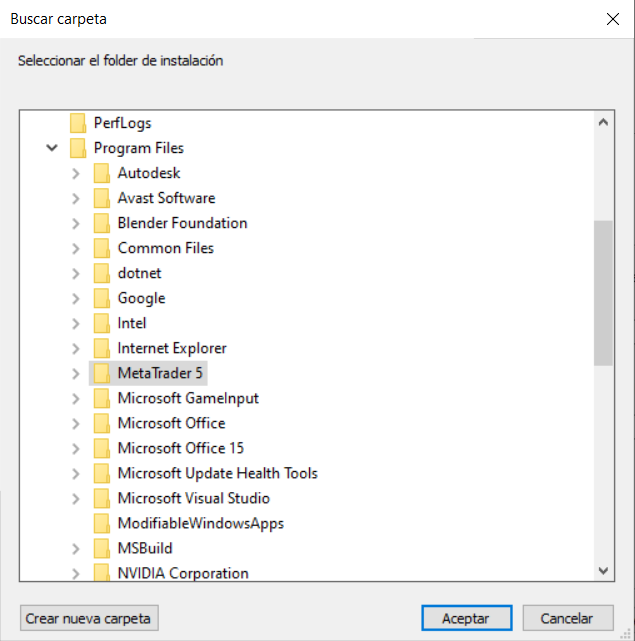
Task: Expand the Microsoft Visual Studio folder
Action: click(76, 499)
